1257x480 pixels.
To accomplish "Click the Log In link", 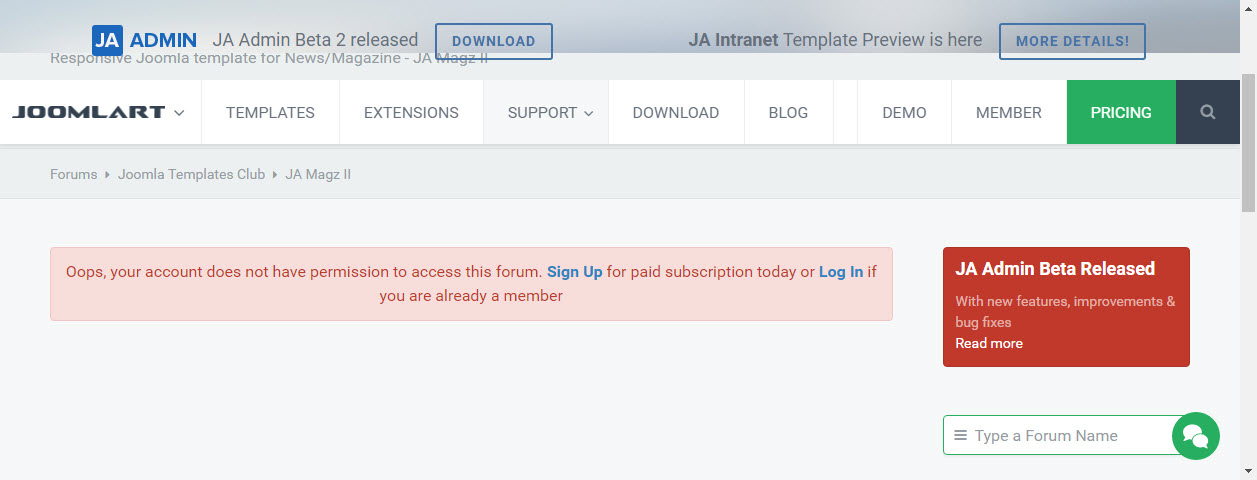I will [x=840, y=272].
